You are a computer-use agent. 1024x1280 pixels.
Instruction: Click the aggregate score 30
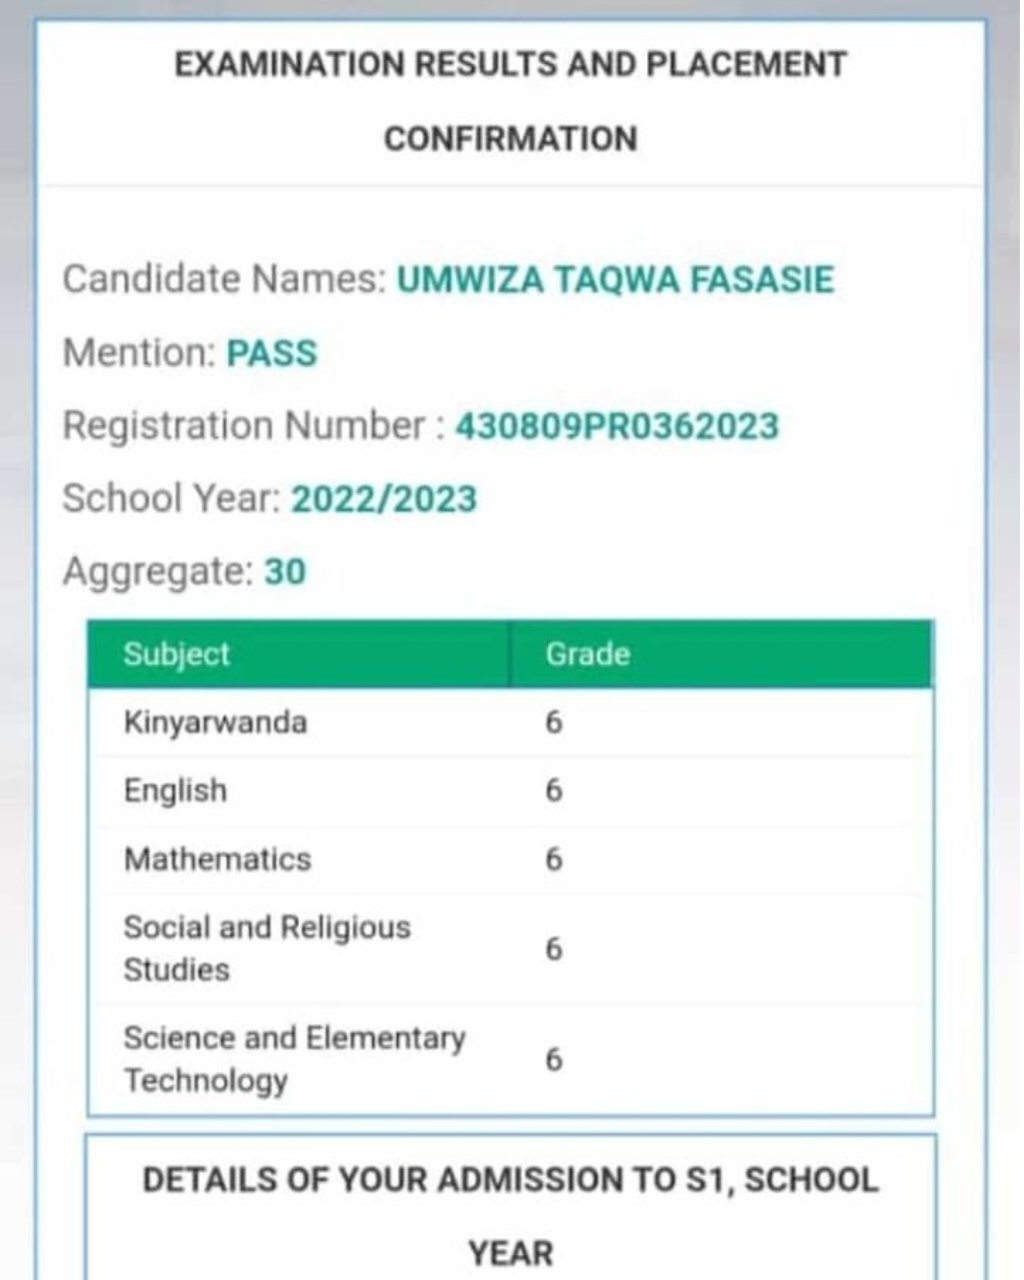click(285, 572)
